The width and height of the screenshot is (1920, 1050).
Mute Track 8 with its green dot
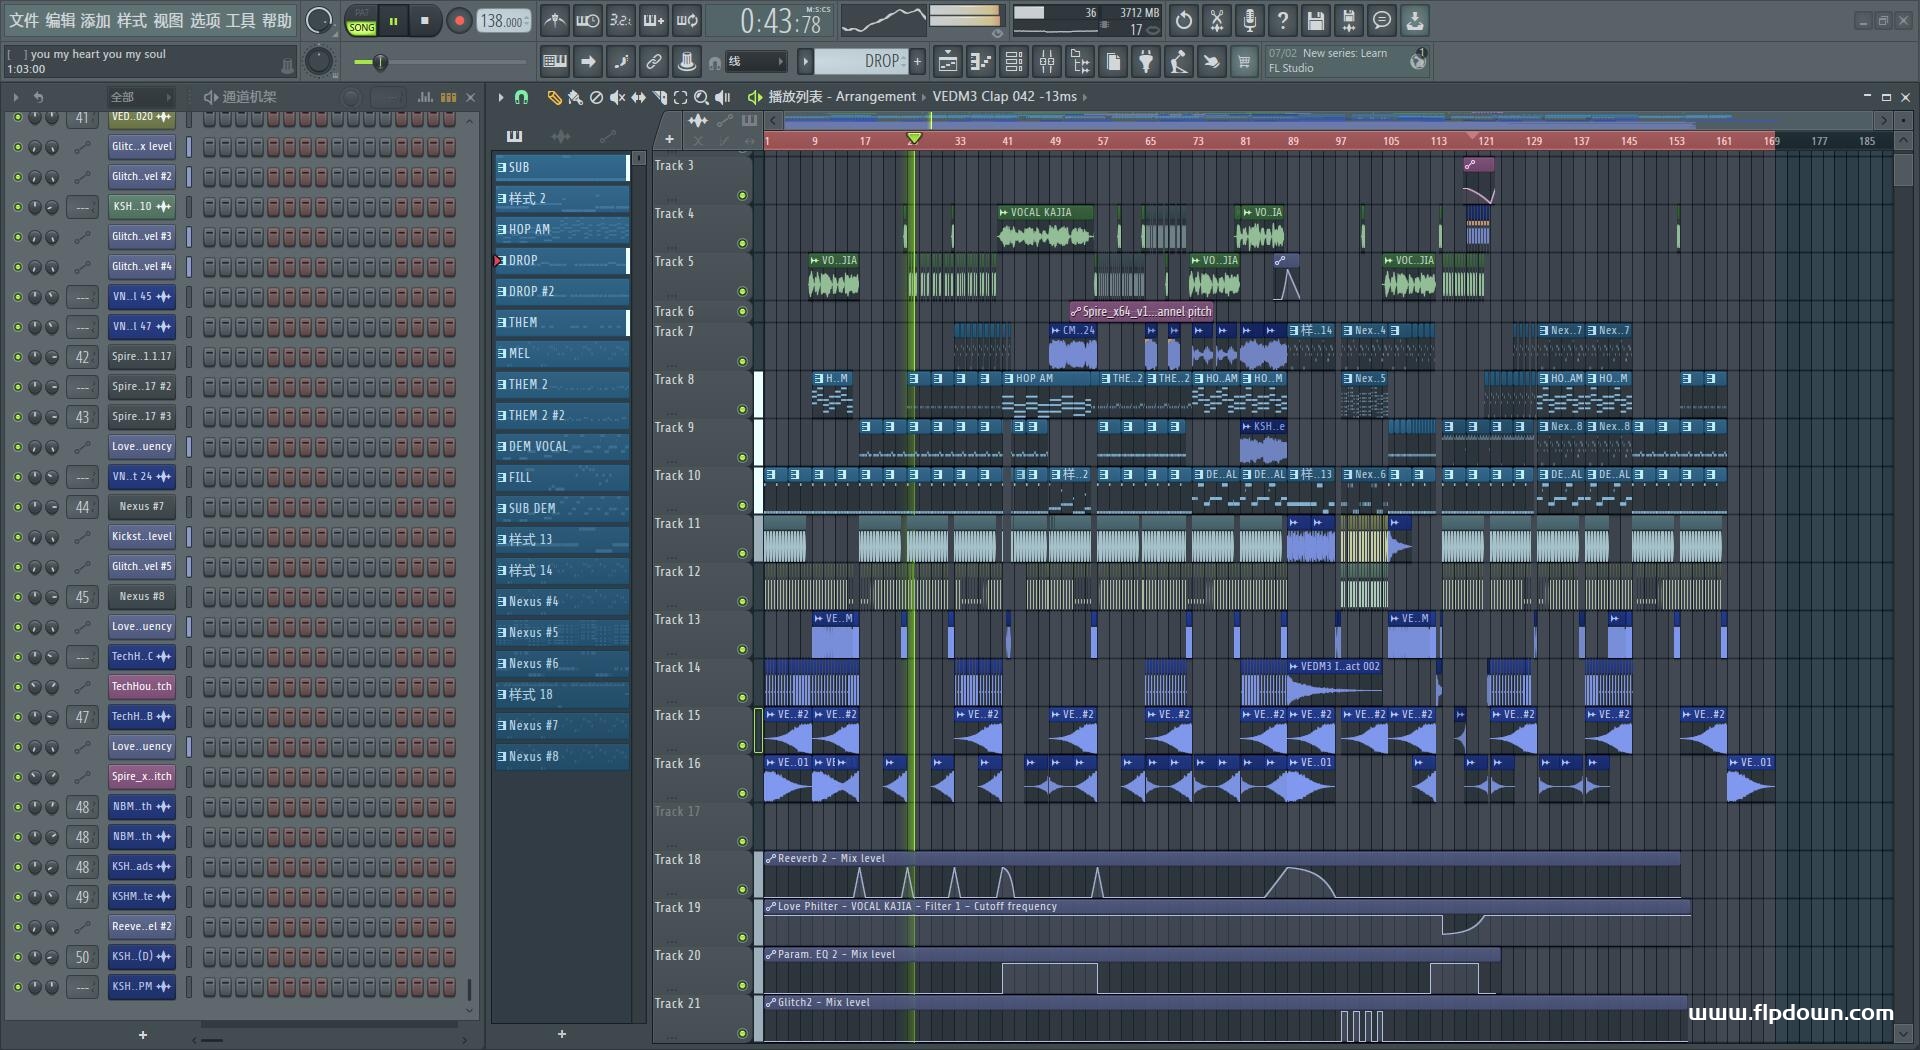click(742, 409)
